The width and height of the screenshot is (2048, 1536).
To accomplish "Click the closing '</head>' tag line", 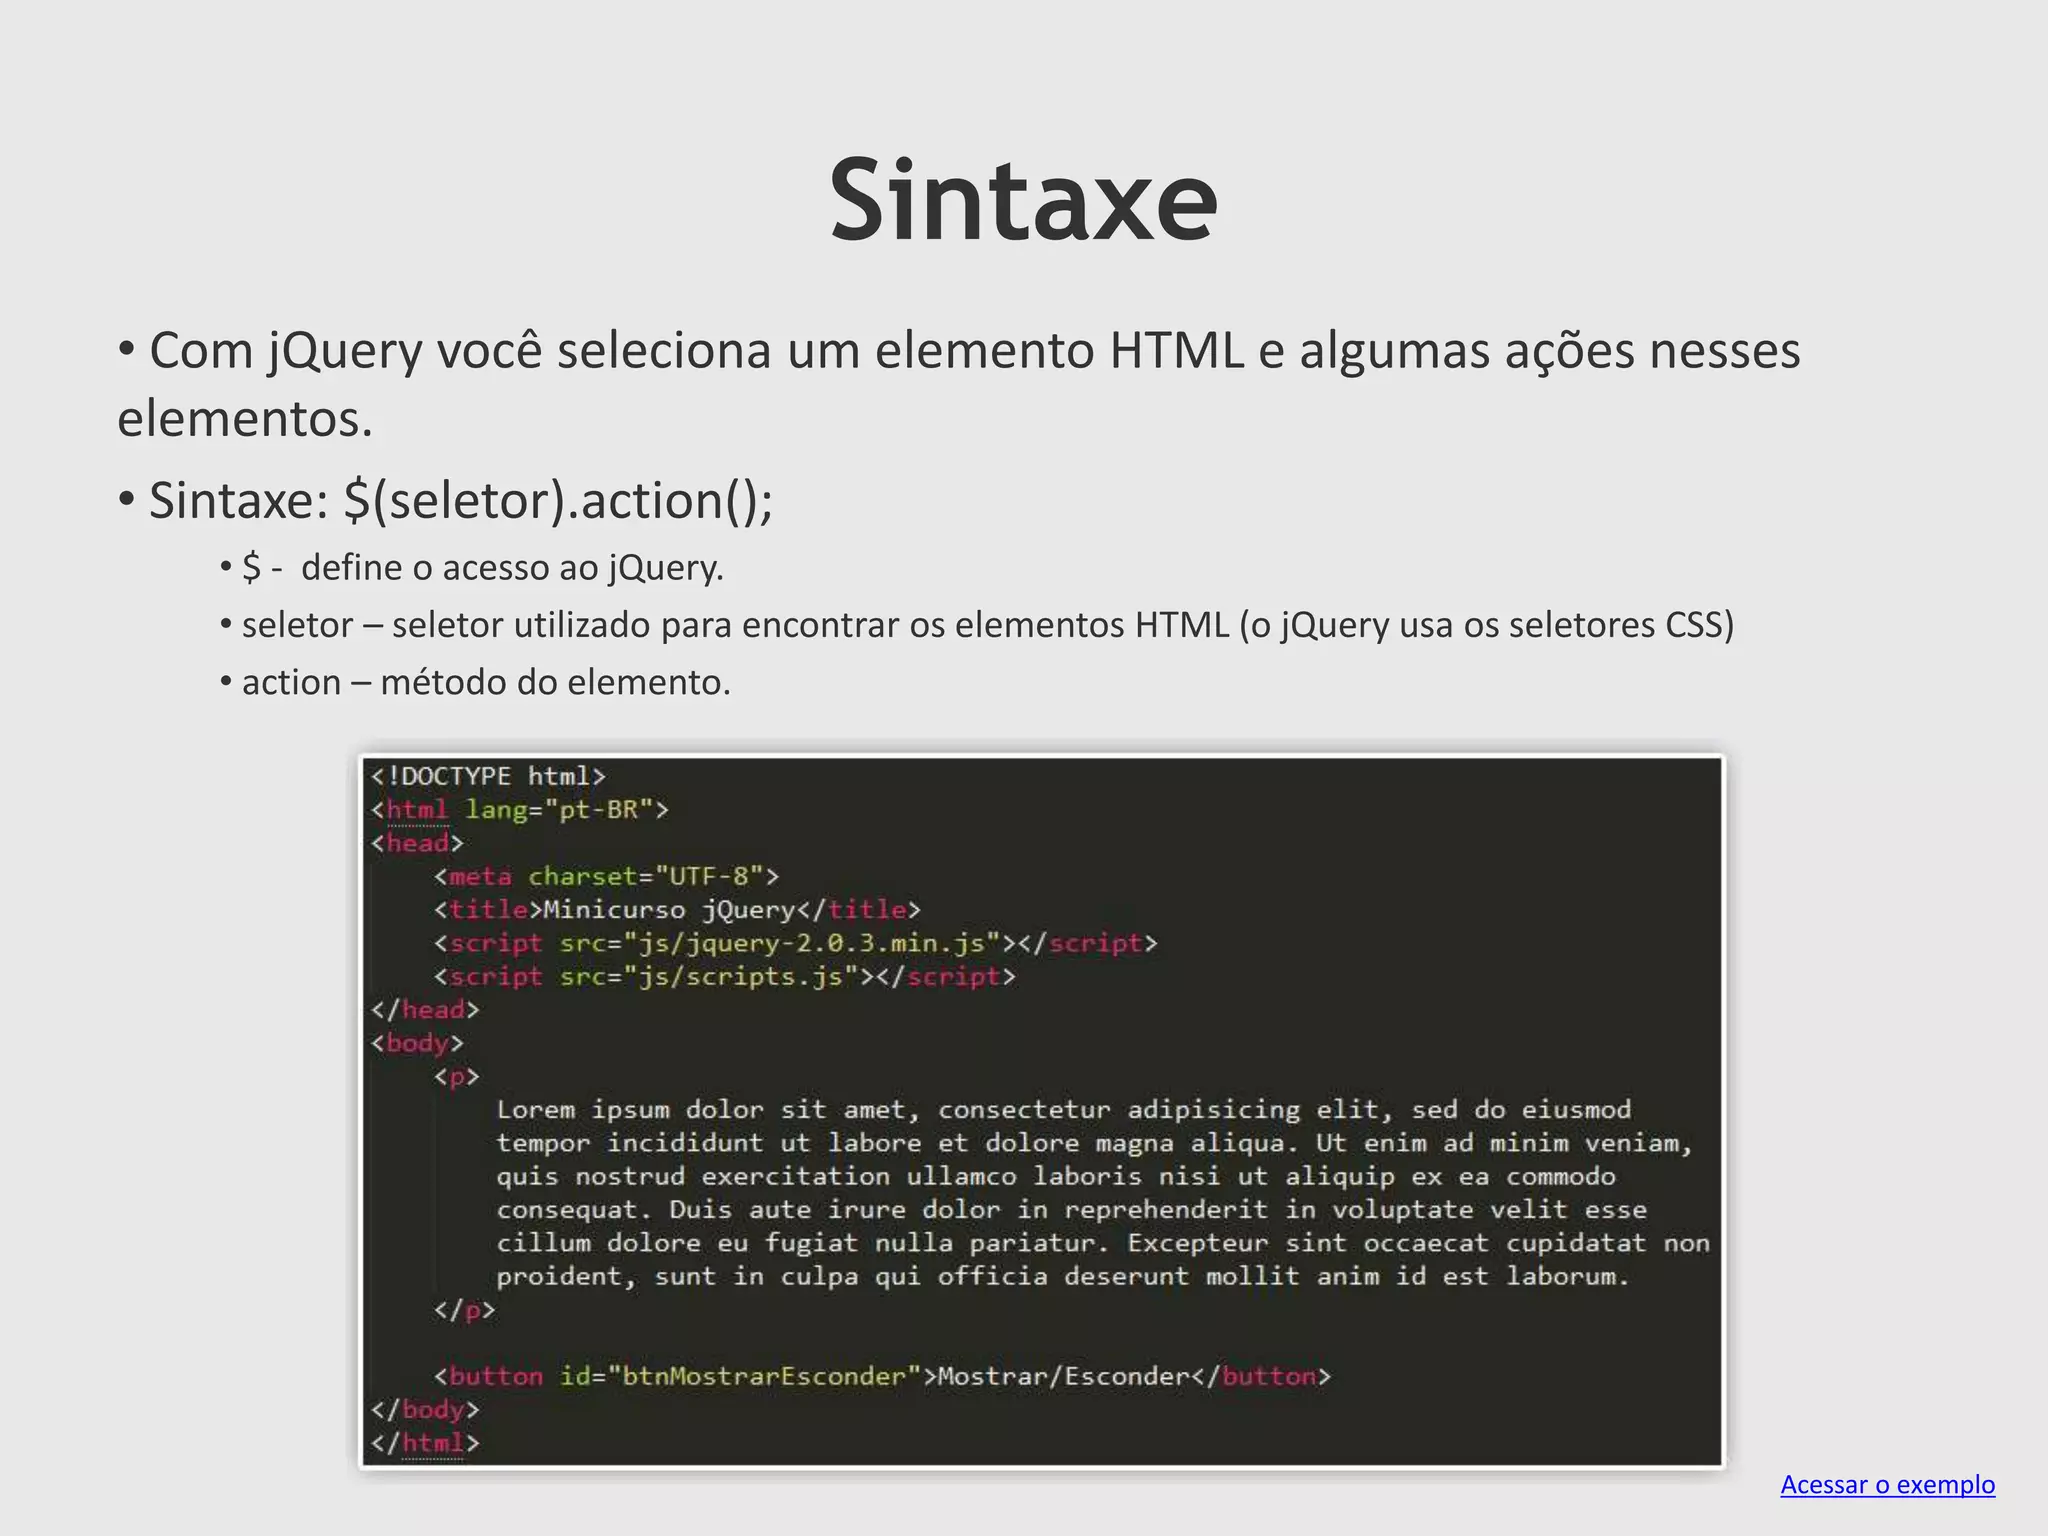I will click(425, 1010).
